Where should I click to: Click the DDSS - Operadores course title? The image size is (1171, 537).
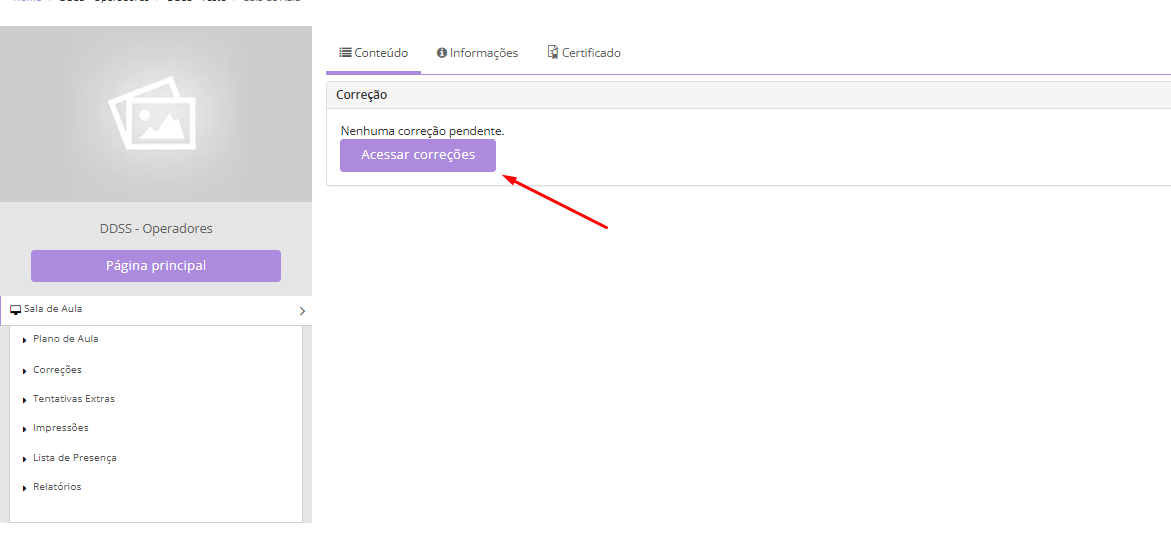click(155, 229)
